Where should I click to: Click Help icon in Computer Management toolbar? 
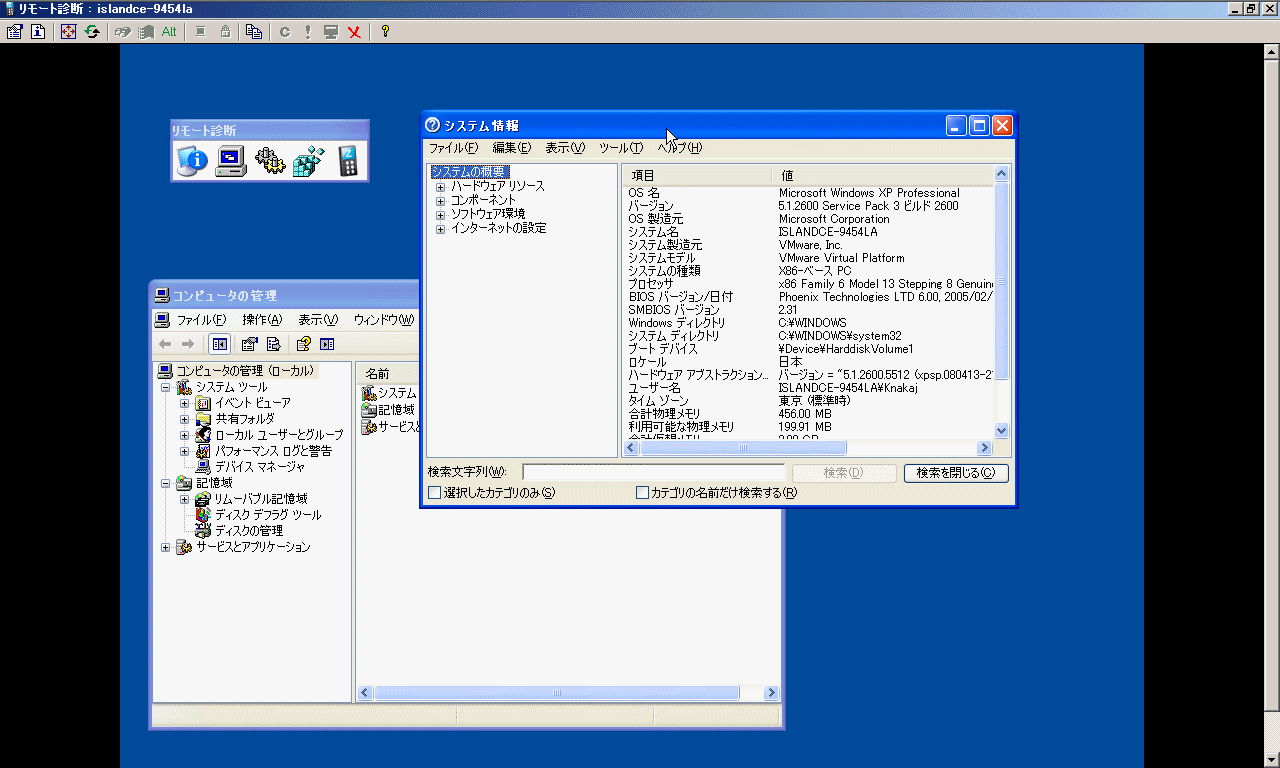click(x=304, y=344)
